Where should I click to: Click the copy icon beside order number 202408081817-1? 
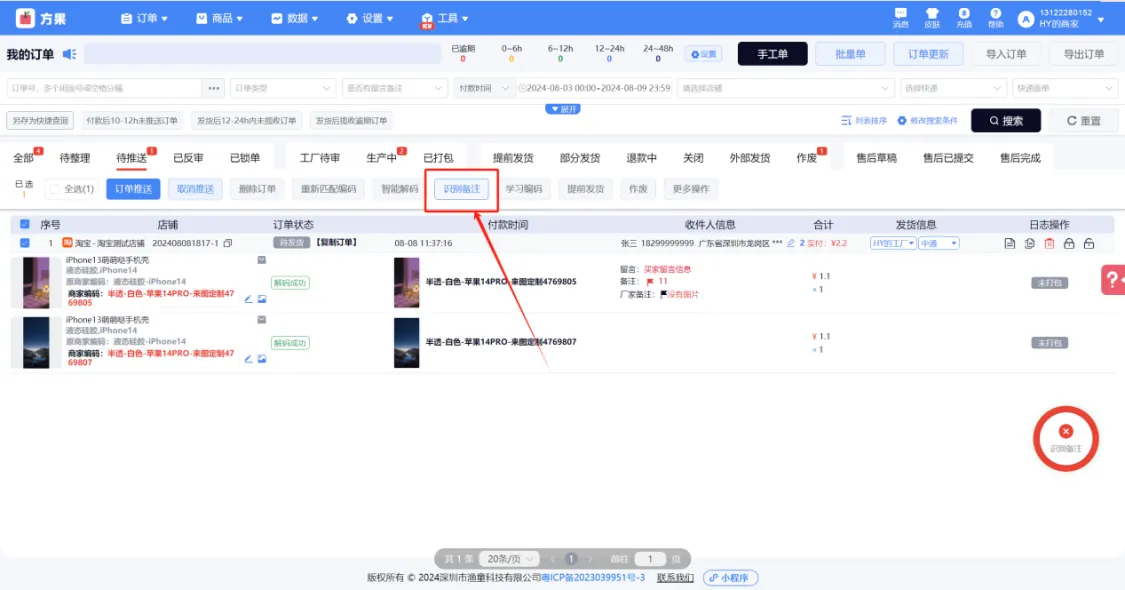[228, 243]
